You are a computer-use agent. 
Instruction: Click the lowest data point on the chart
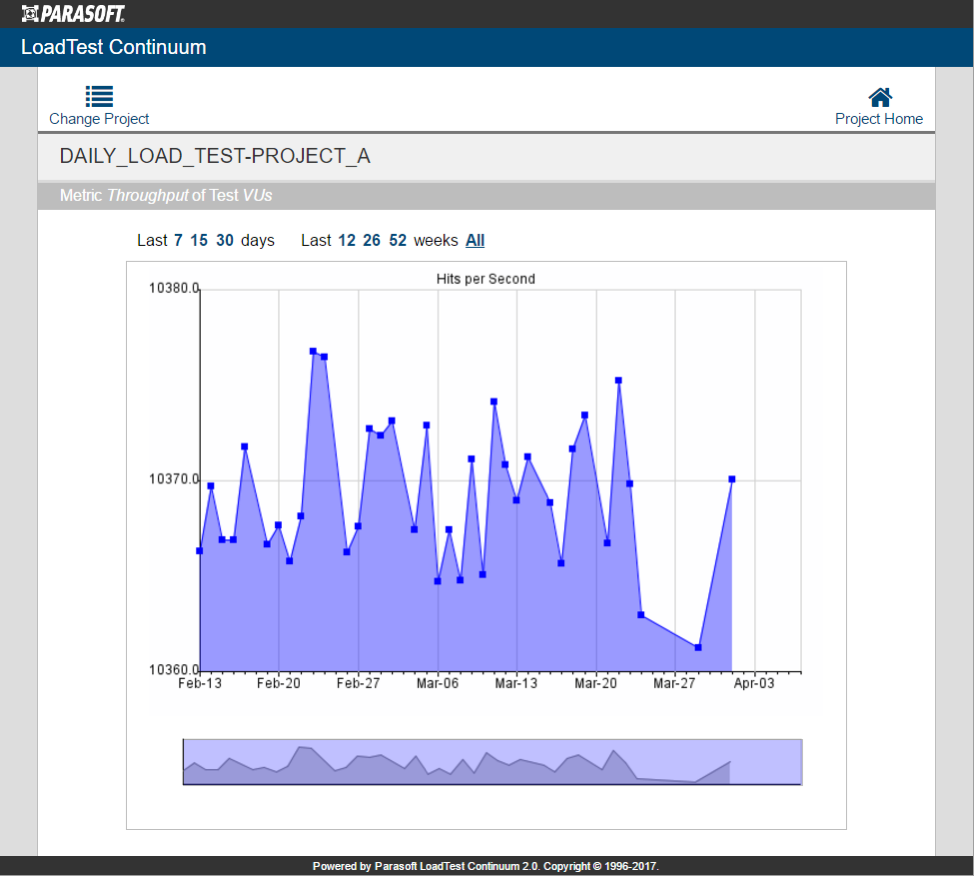tap(698, 647)
